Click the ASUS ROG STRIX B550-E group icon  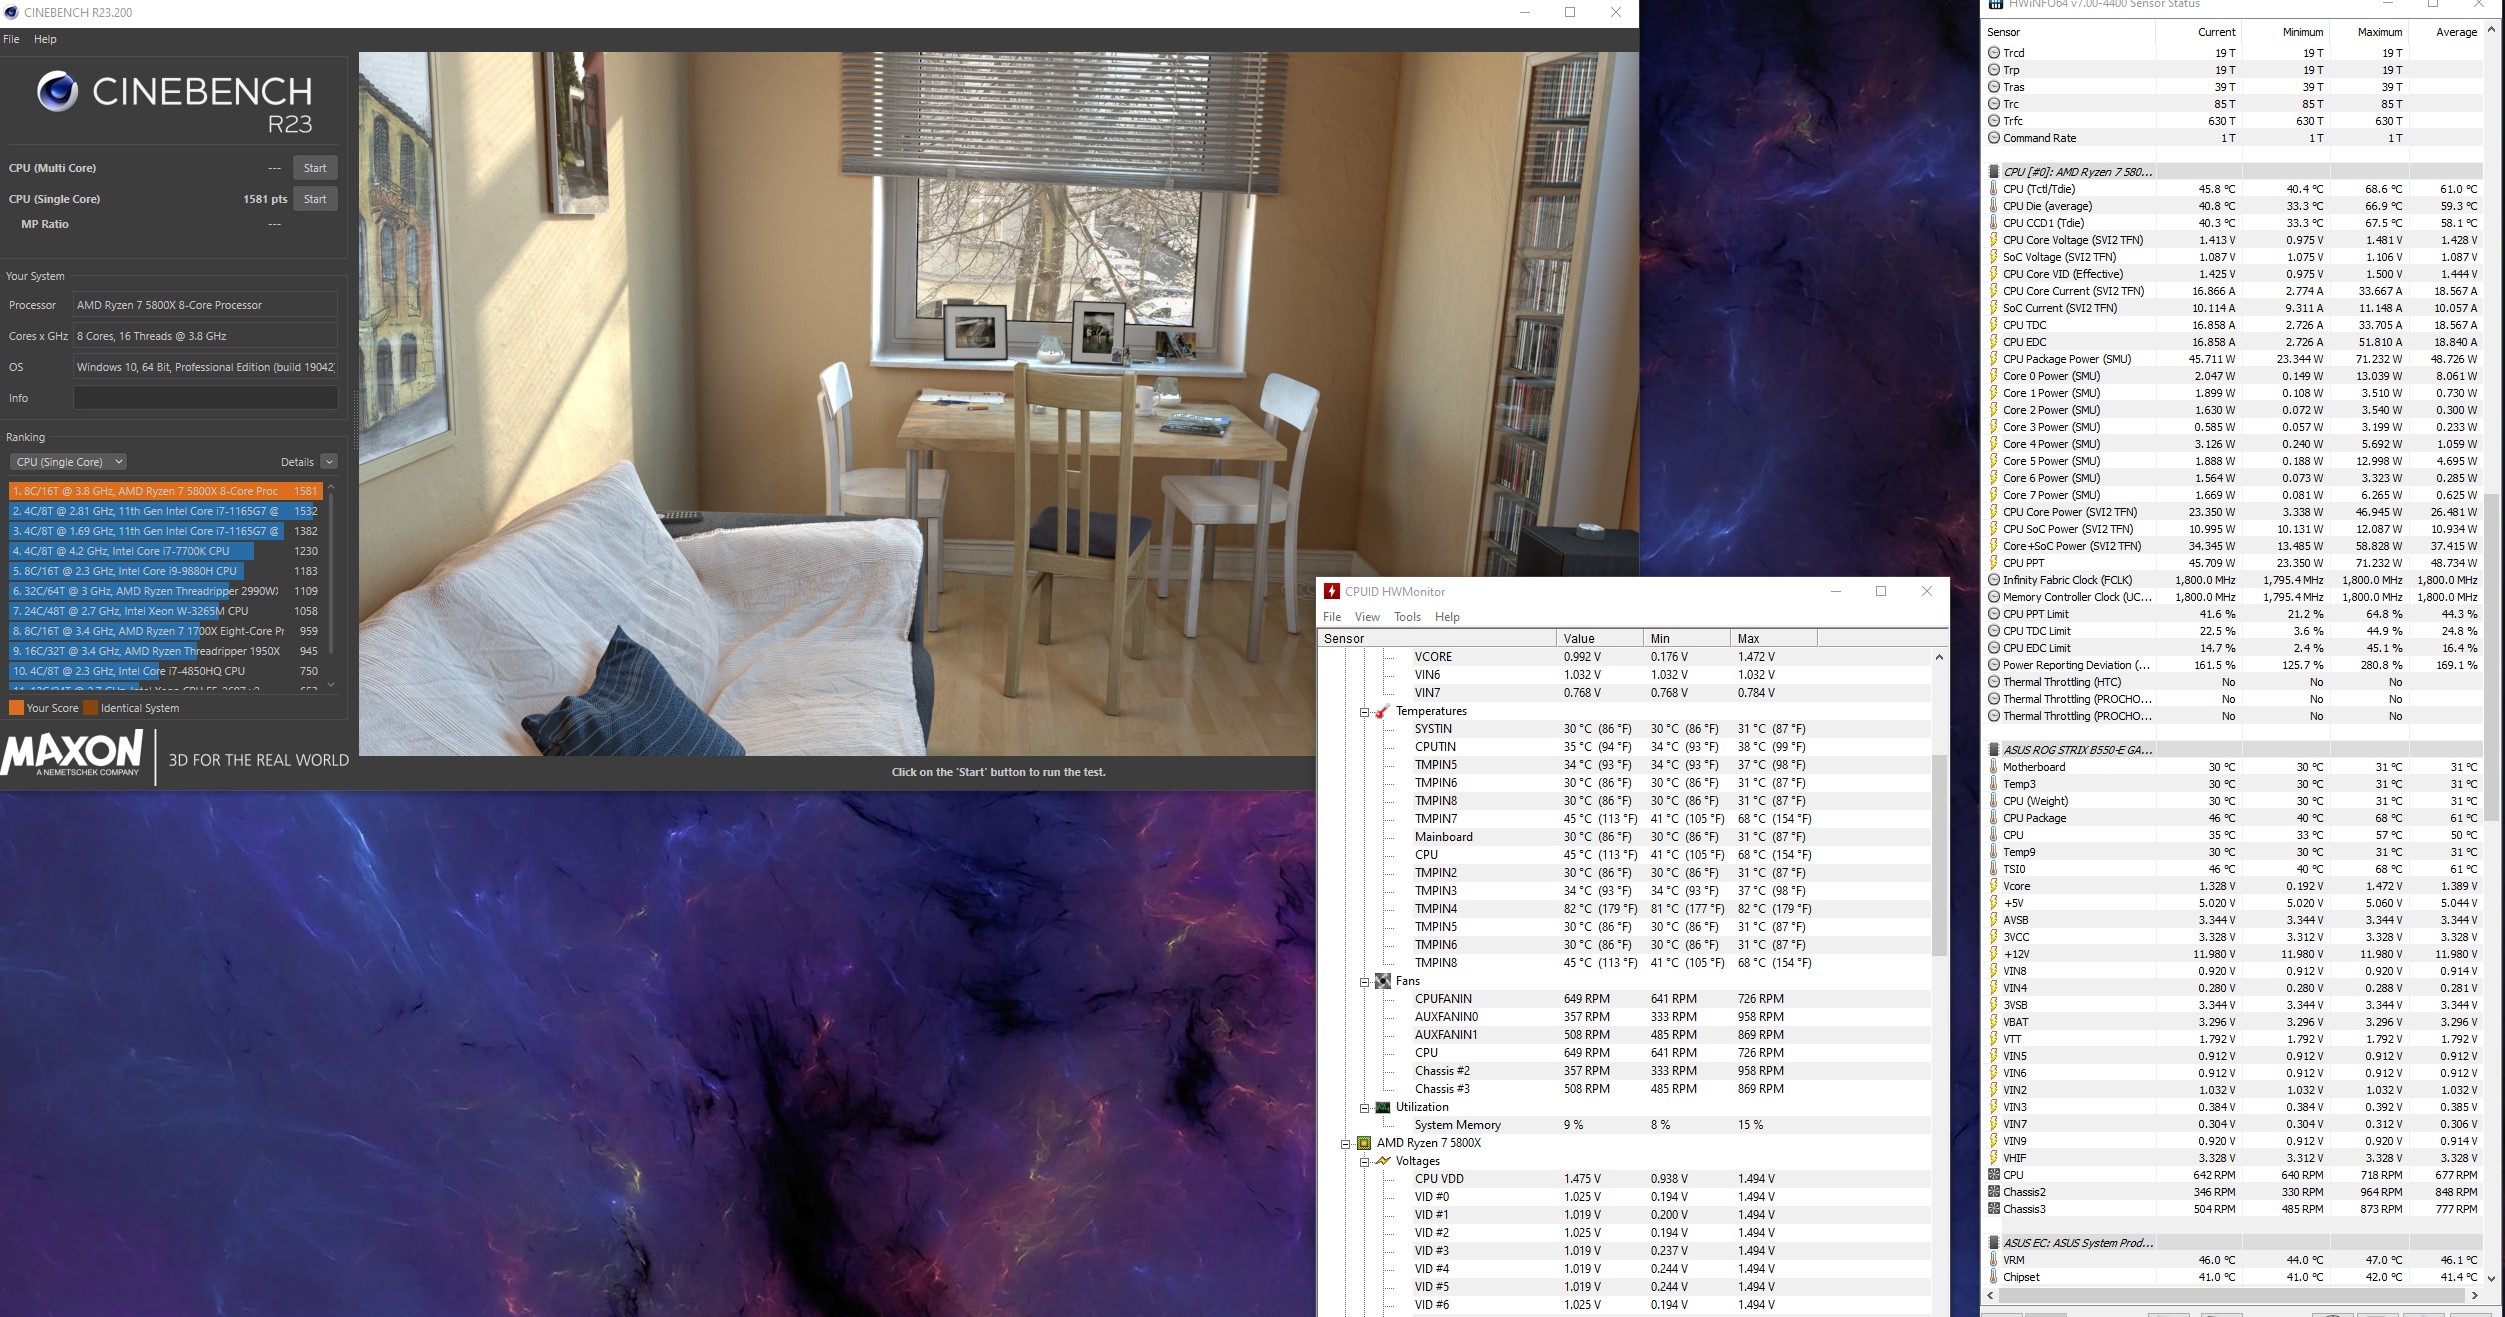[x=1994, y=750]
